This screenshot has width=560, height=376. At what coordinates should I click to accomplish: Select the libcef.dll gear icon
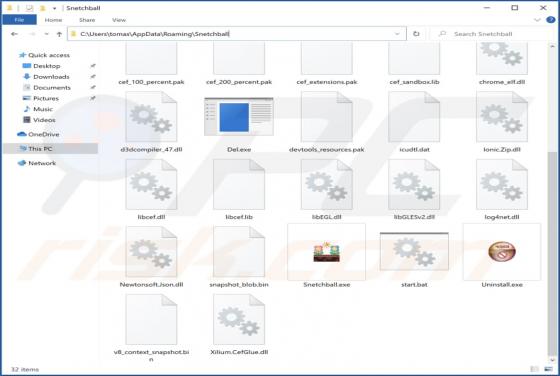(151, 184)
